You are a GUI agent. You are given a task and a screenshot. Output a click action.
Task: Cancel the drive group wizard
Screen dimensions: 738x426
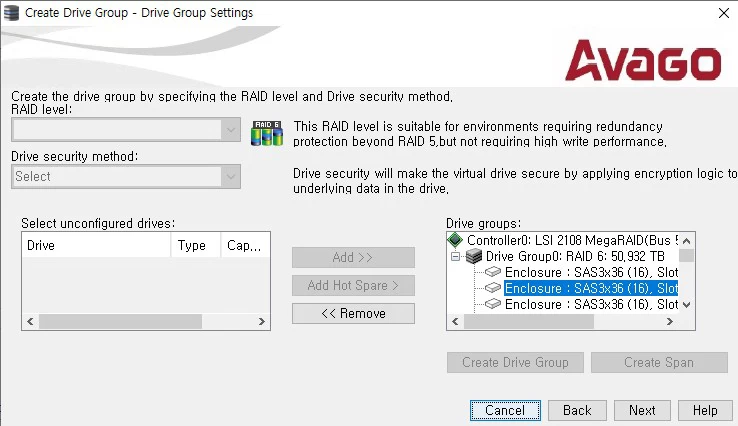505,410
